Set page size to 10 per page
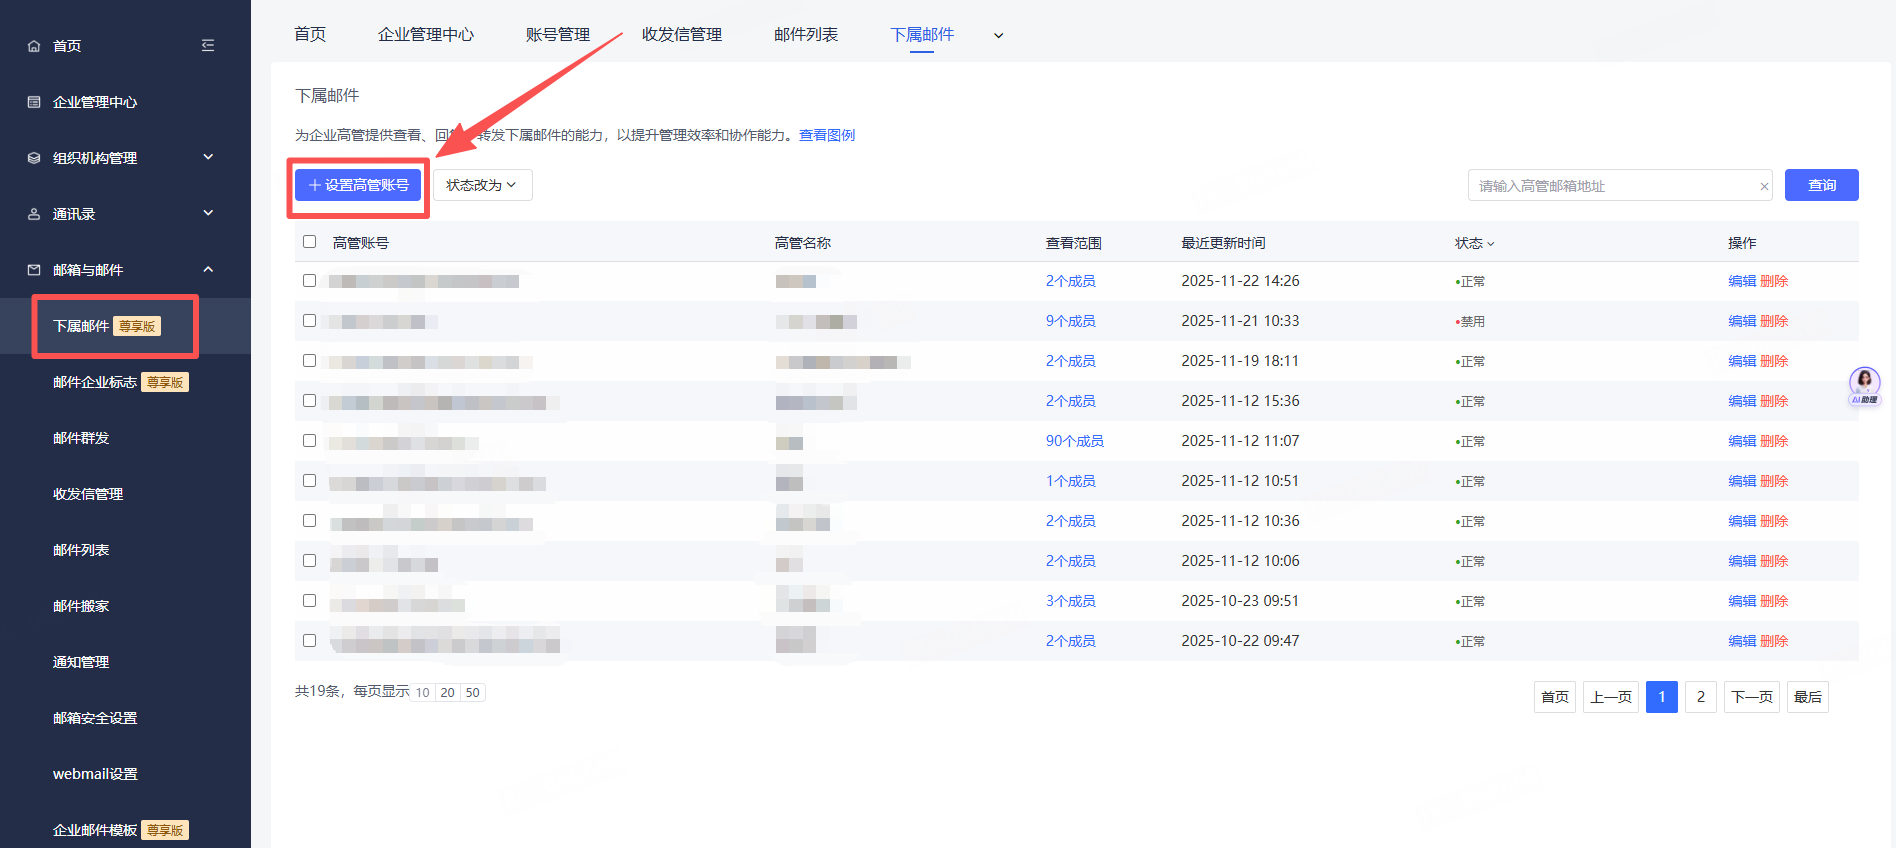The height and width of the screenshot is (848, 1896). 423,692
